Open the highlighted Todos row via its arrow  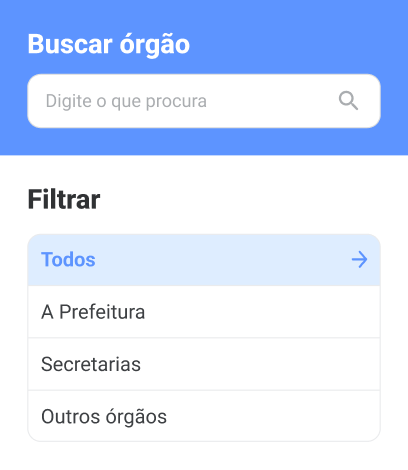coord(359,260)
